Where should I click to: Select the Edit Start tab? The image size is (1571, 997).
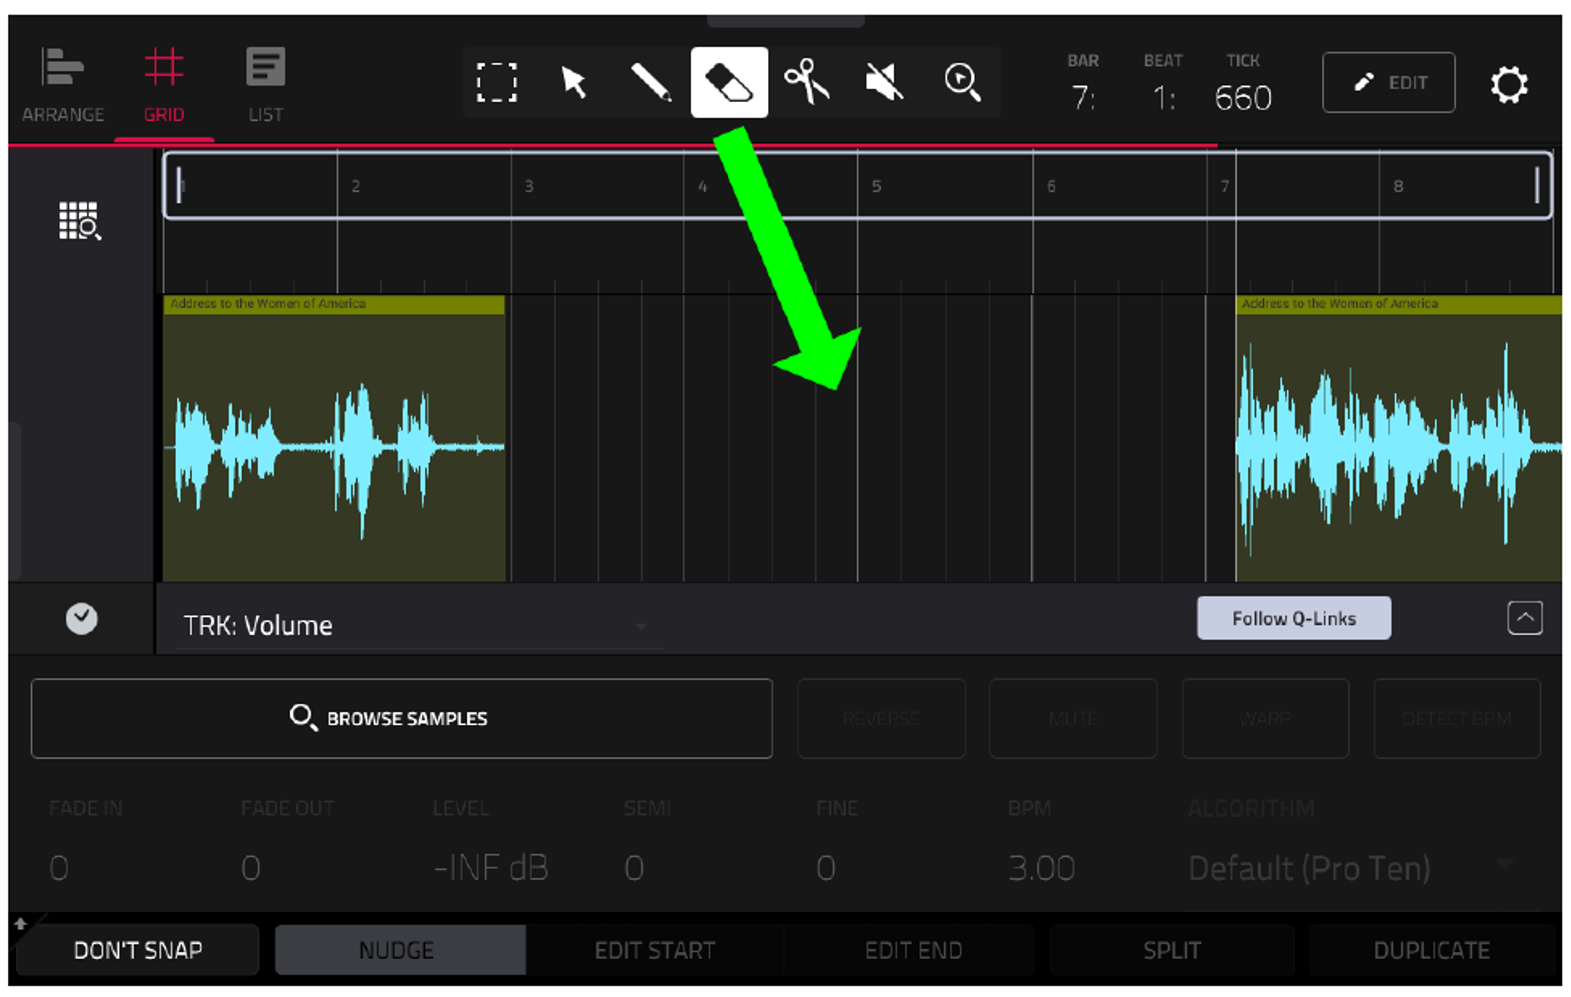coord(655,950)
